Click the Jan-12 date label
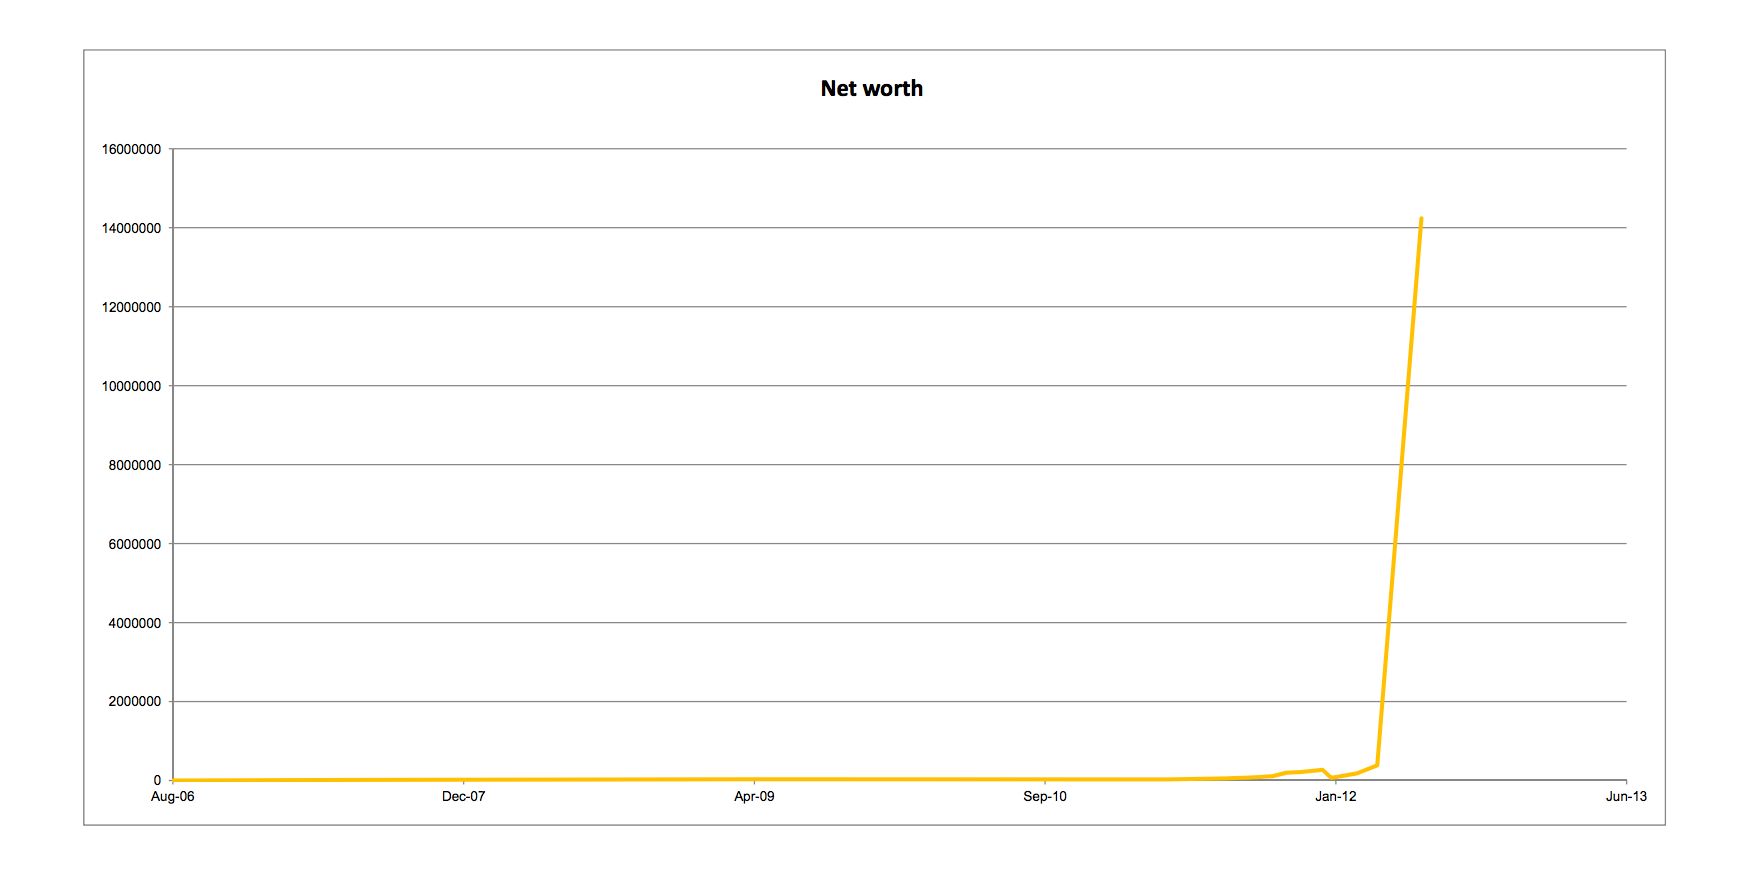 1336,797
